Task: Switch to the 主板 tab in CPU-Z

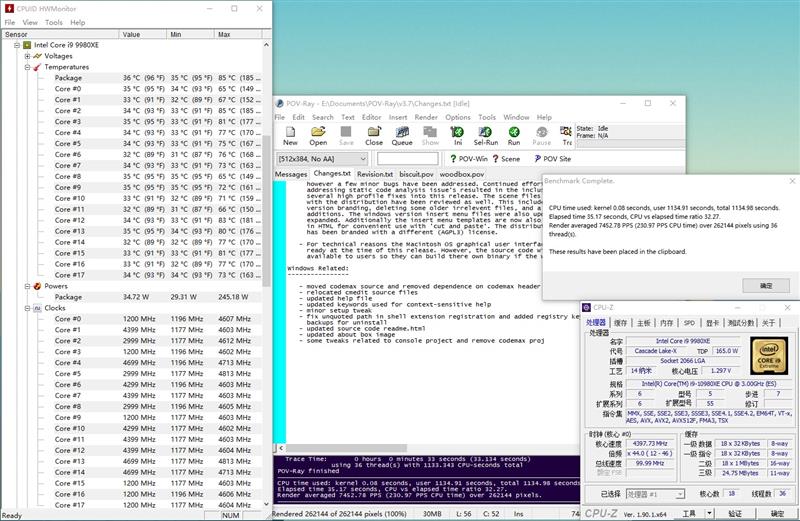Action: coord(643,322)
